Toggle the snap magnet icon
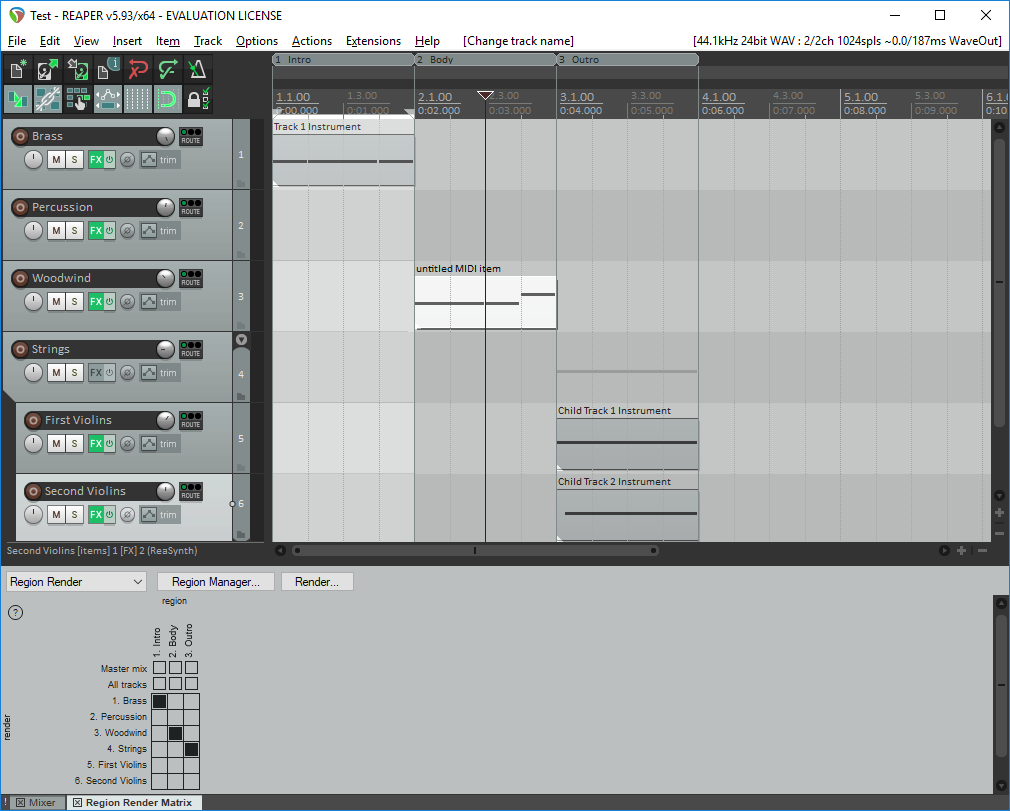This screenshot has height=811, width=1010. (168, 99)
